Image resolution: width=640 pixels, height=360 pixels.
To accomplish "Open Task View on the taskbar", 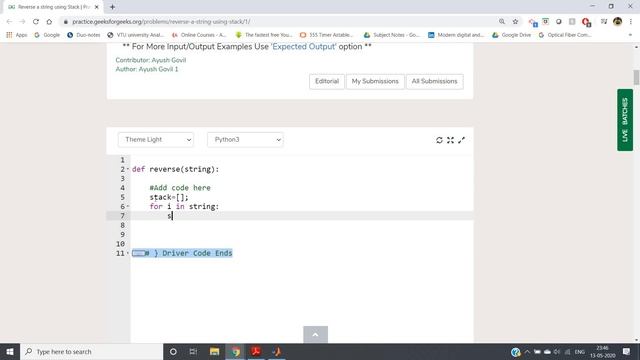I will tap(193, 351).
